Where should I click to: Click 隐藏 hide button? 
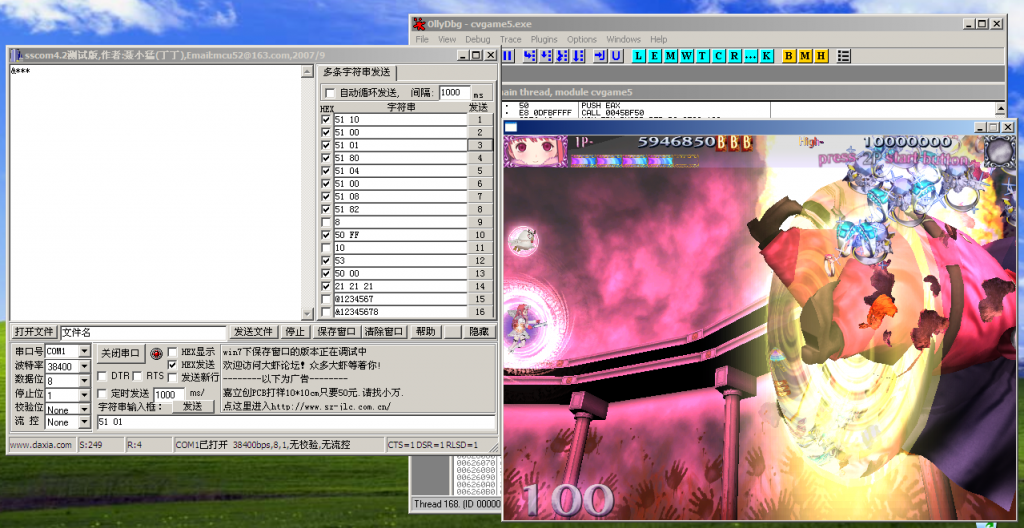(x=479, y=332)
